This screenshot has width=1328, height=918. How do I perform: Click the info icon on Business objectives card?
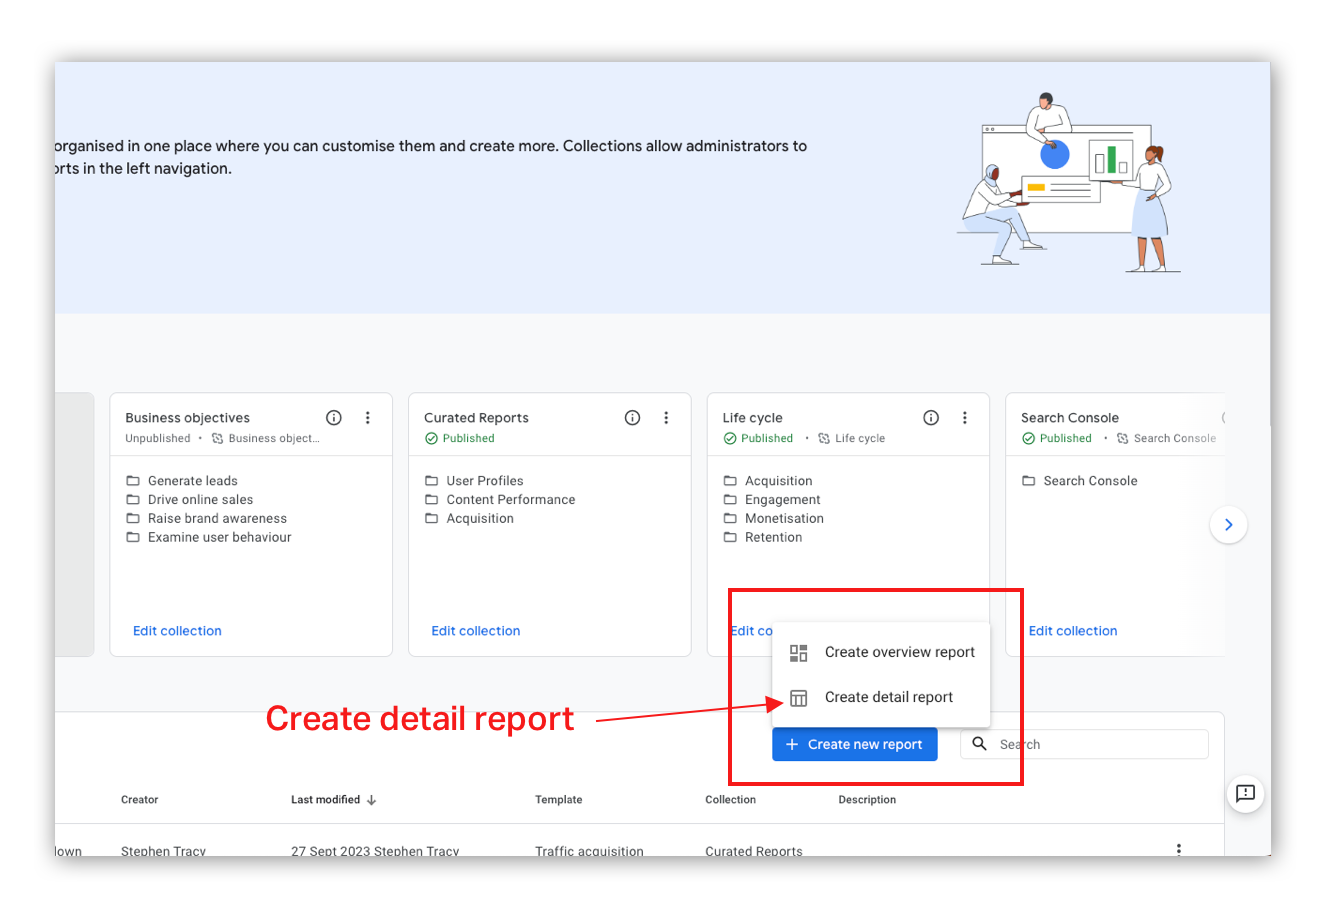pos(333,417)
